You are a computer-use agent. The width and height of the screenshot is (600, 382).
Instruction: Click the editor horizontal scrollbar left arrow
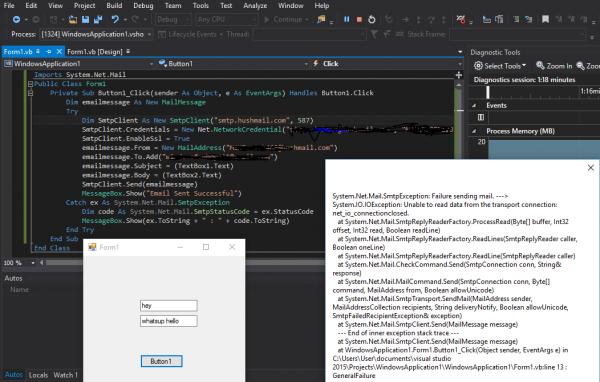42,263
